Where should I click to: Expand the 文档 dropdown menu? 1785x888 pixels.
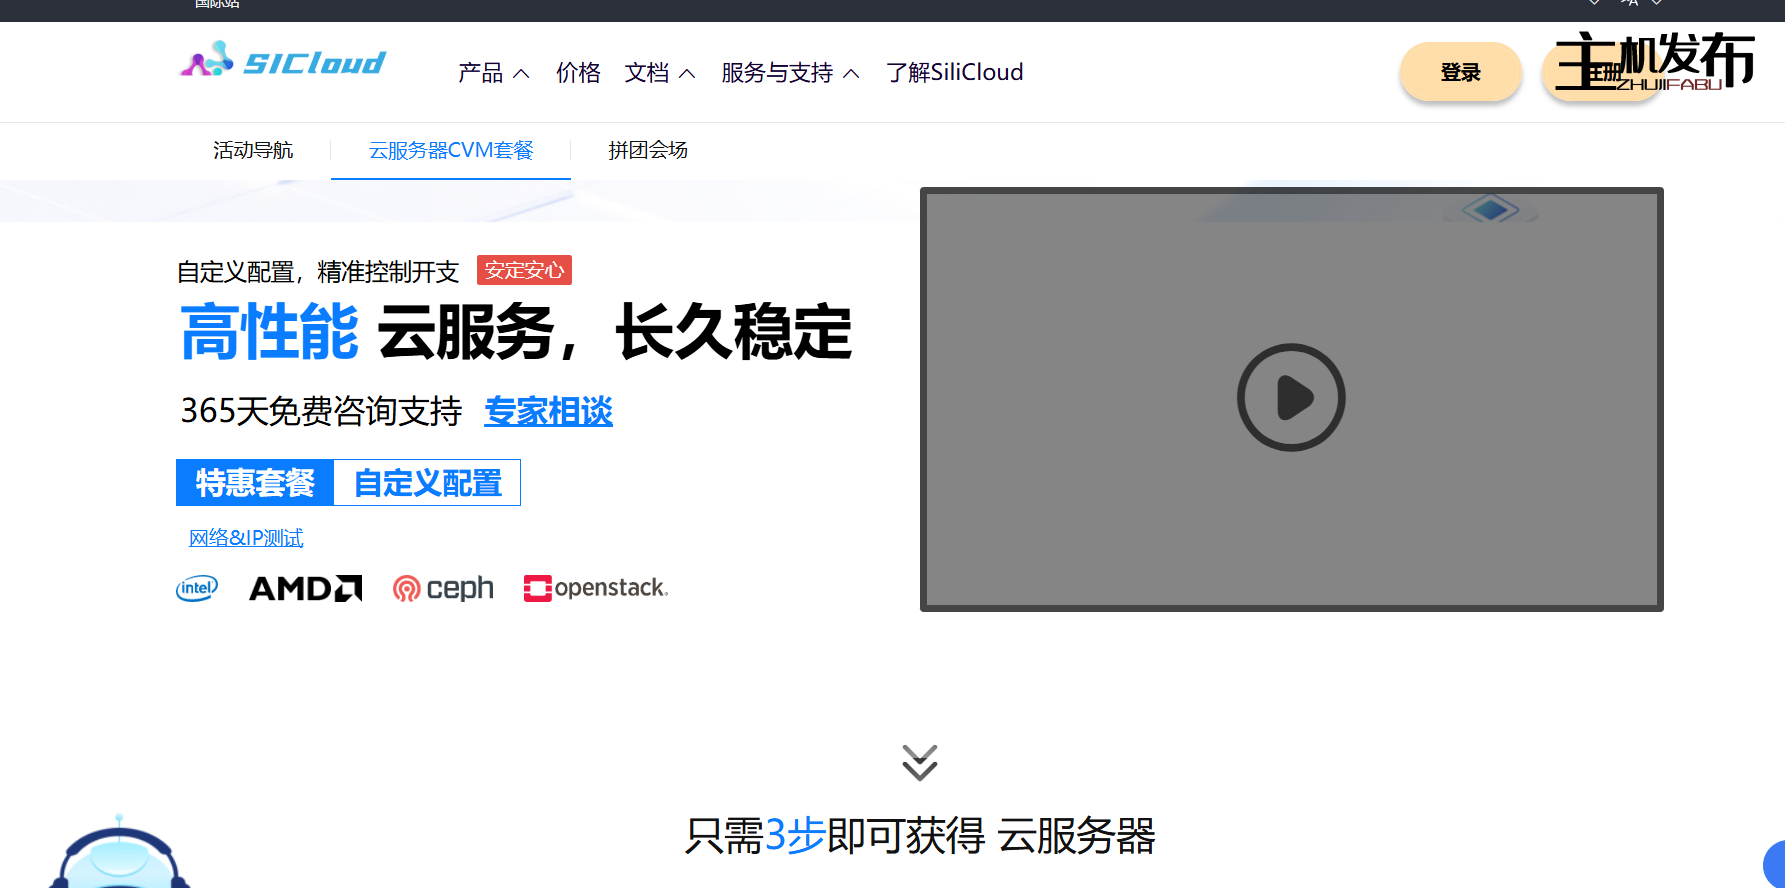pyautogui.click(x=659, y=73)
